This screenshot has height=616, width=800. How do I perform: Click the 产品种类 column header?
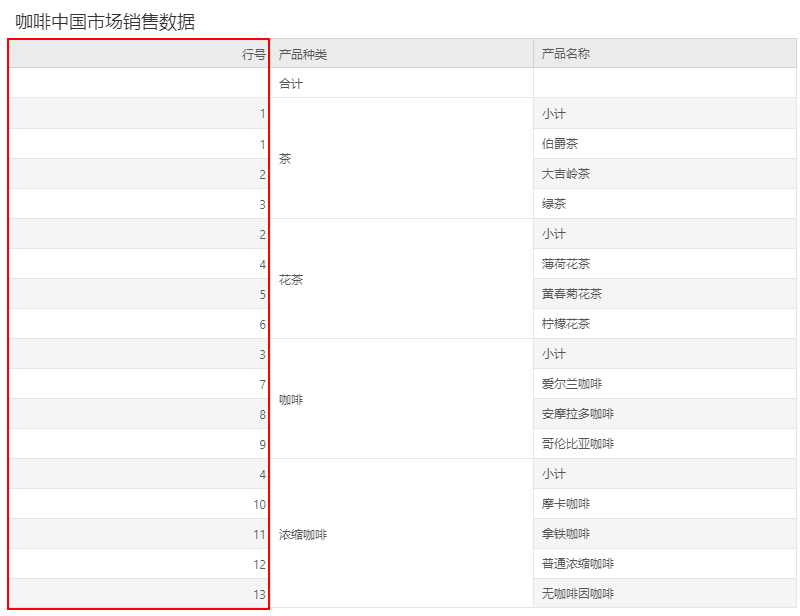[300, 53]
